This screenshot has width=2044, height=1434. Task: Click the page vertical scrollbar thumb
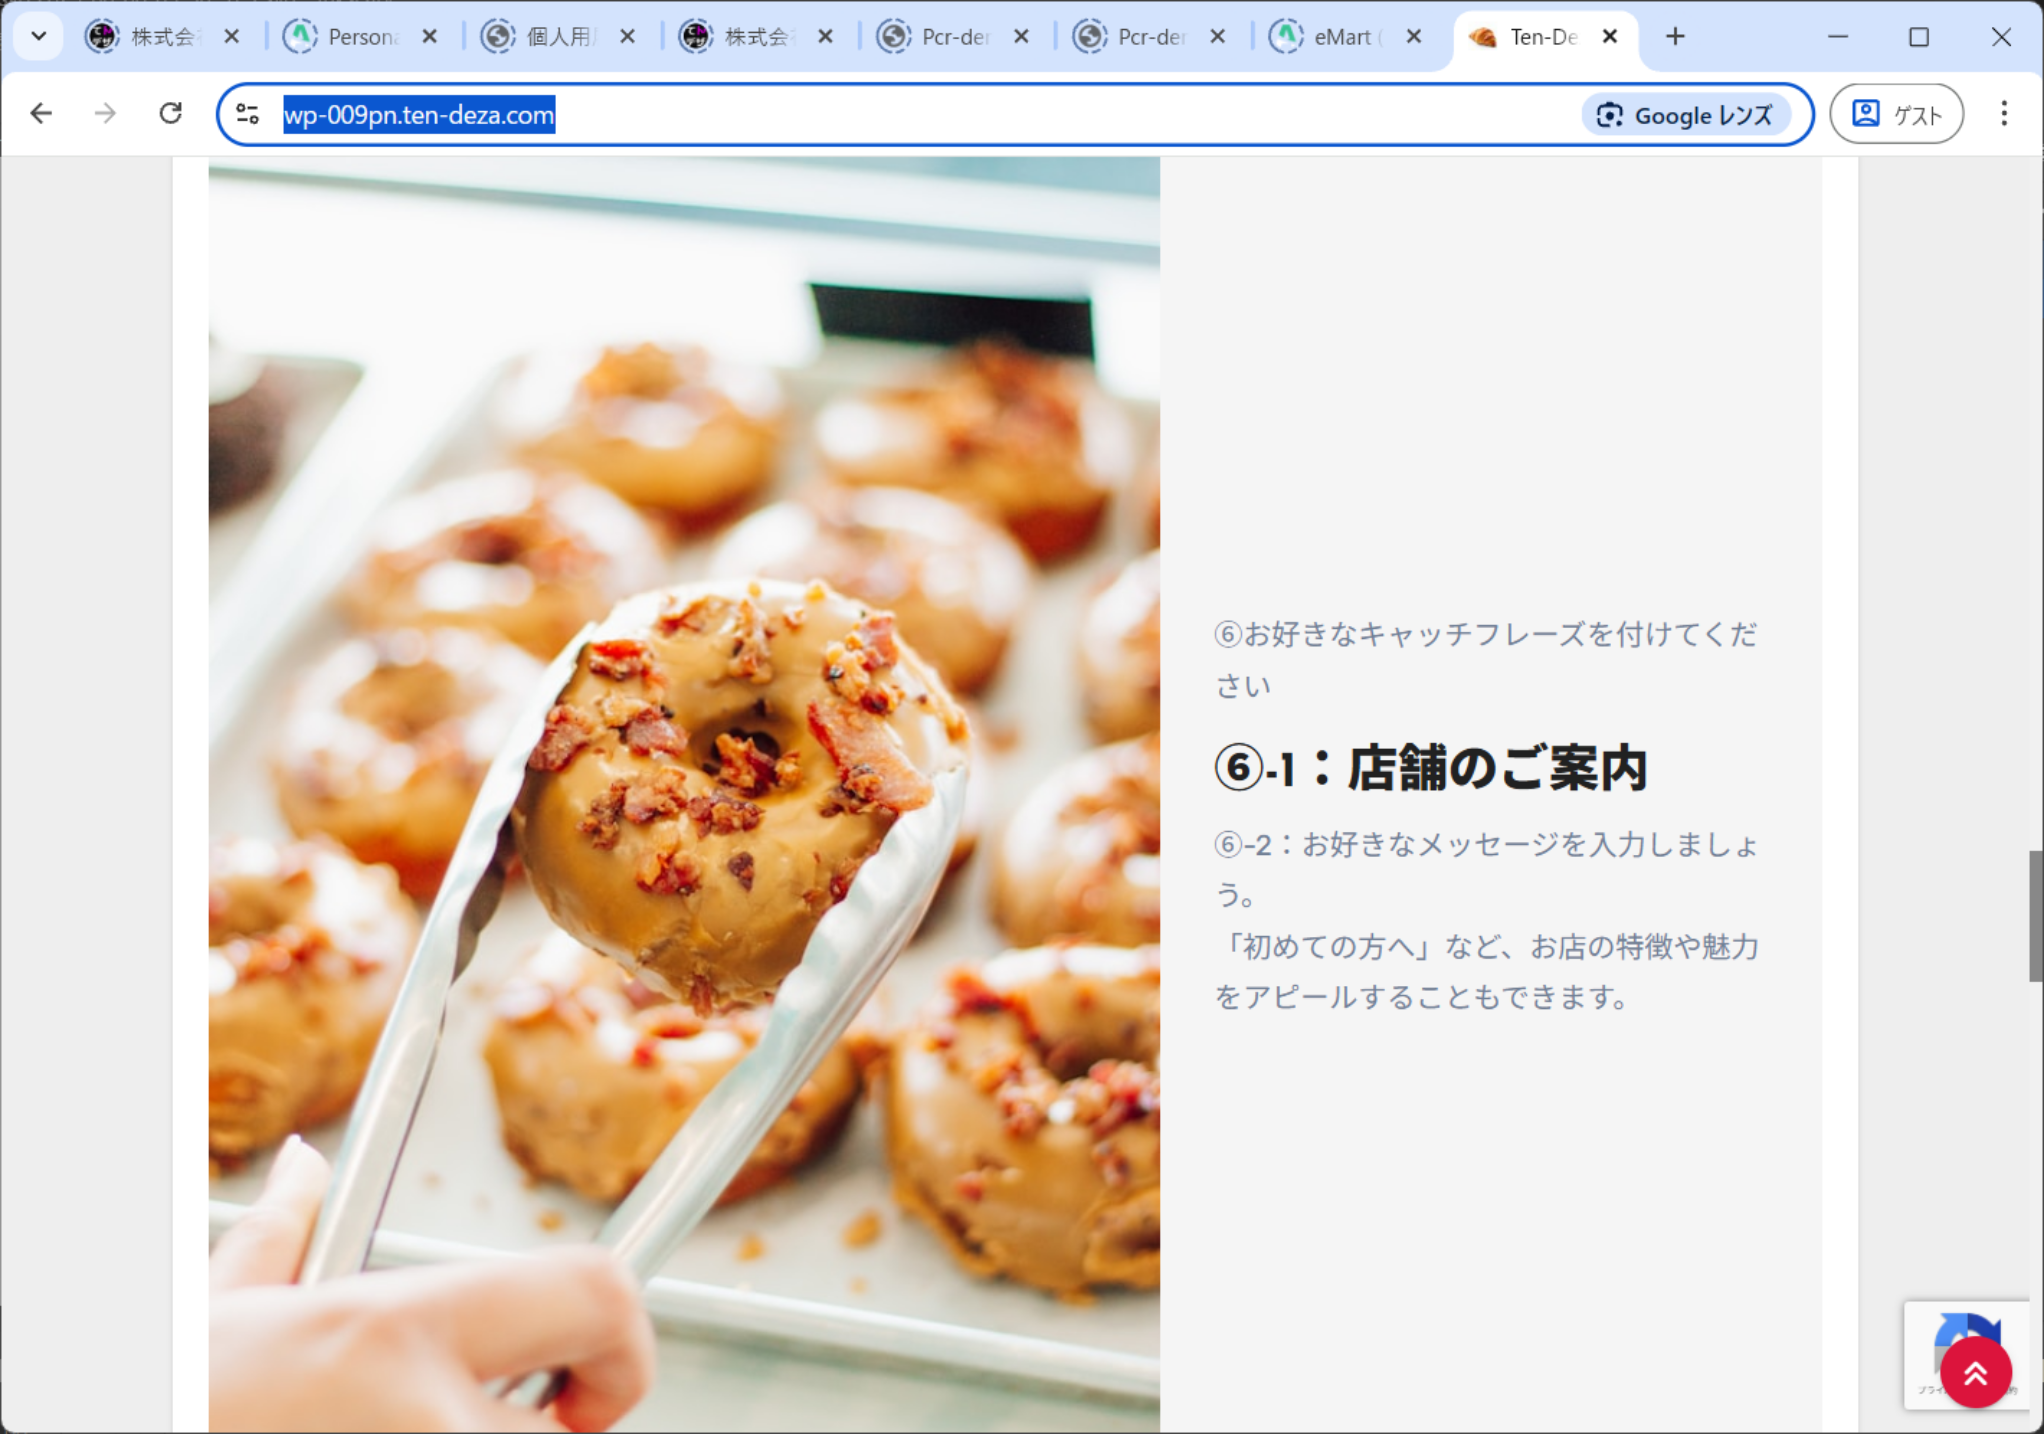[2034, 915]
